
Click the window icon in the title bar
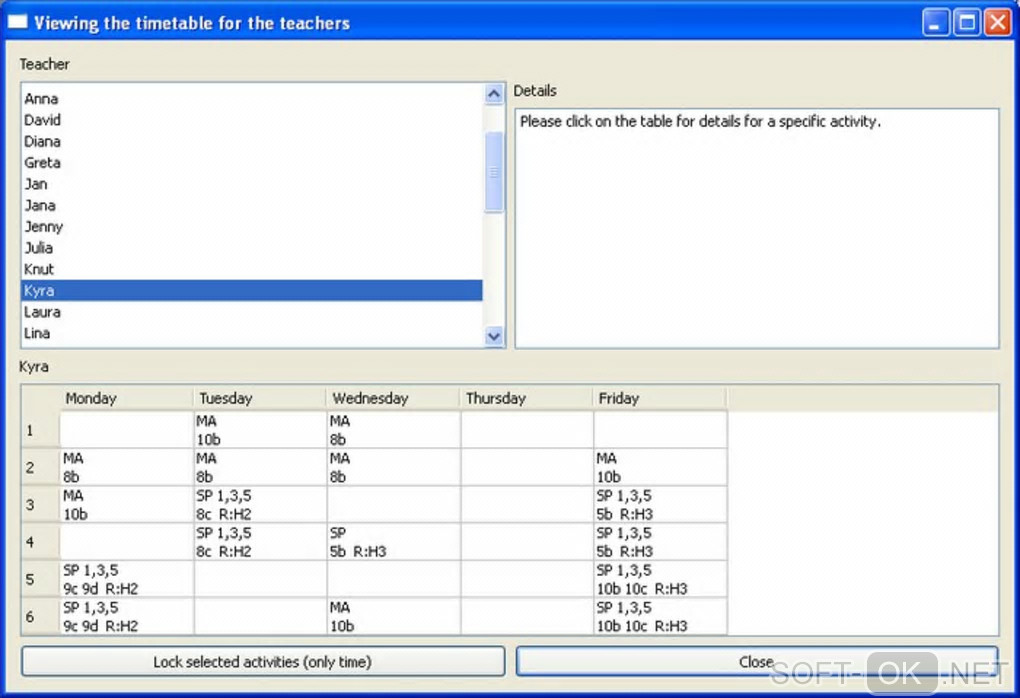[18, 22]
